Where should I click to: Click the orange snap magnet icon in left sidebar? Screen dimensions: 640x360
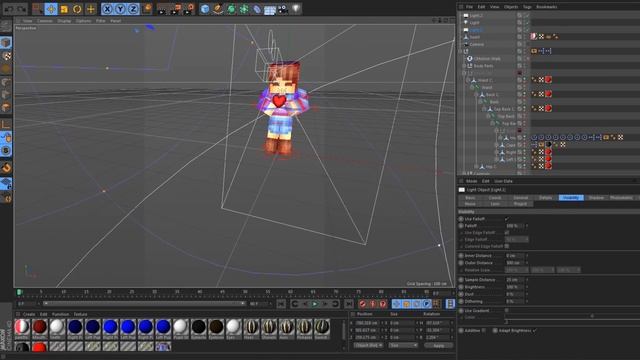click(6, 167)
